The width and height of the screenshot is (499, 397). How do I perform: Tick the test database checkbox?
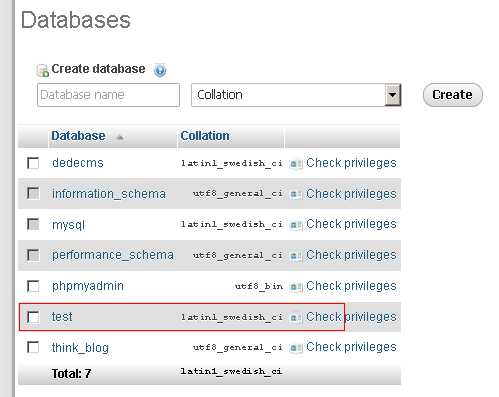click(33, 317)
